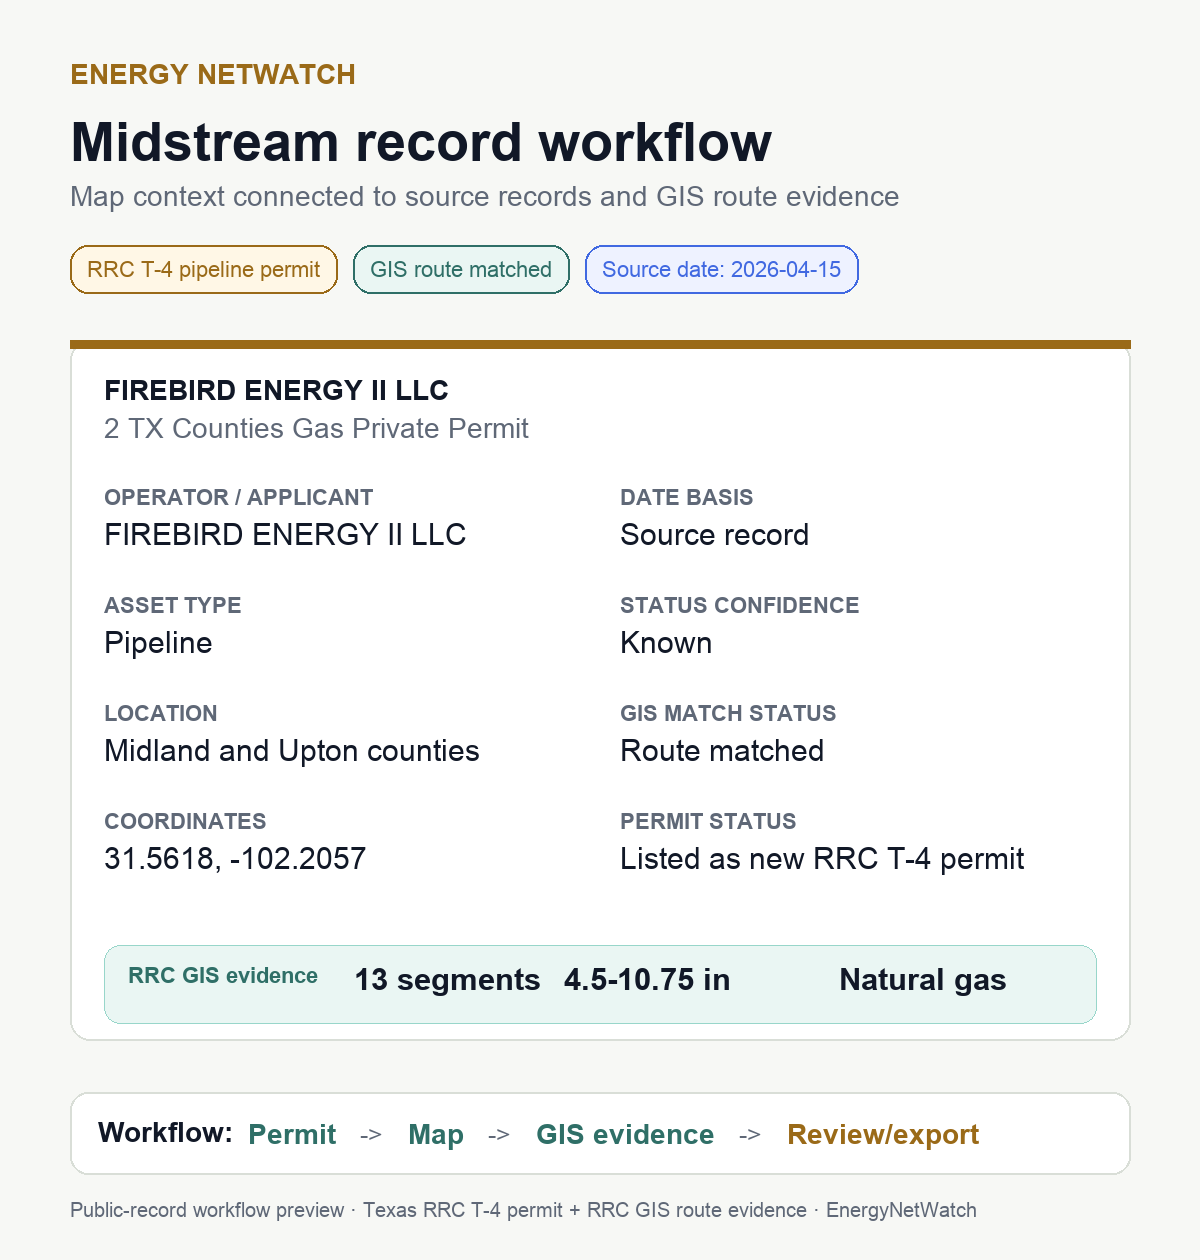This screenshot has width=1200, height=1260.
Task: Click the GIS route matched badge
Action: (461, 270)
